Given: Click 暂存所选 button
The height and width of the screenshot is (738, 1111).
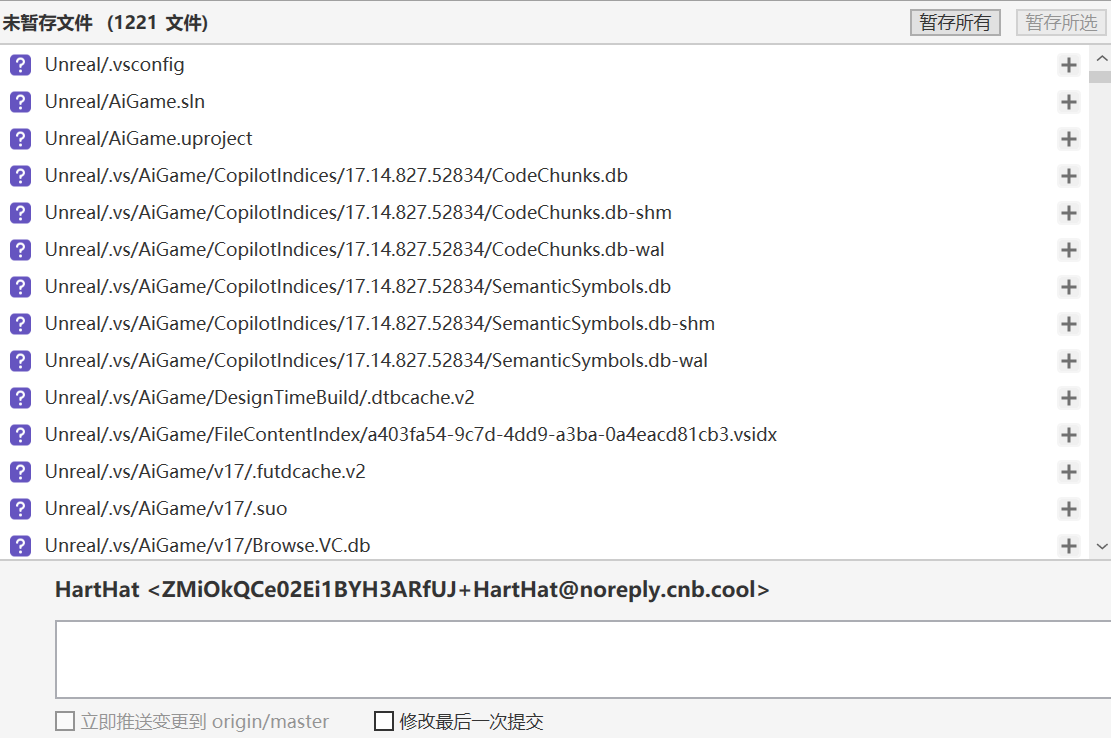Looking at the screenshot, I should tap(1061, 22).
